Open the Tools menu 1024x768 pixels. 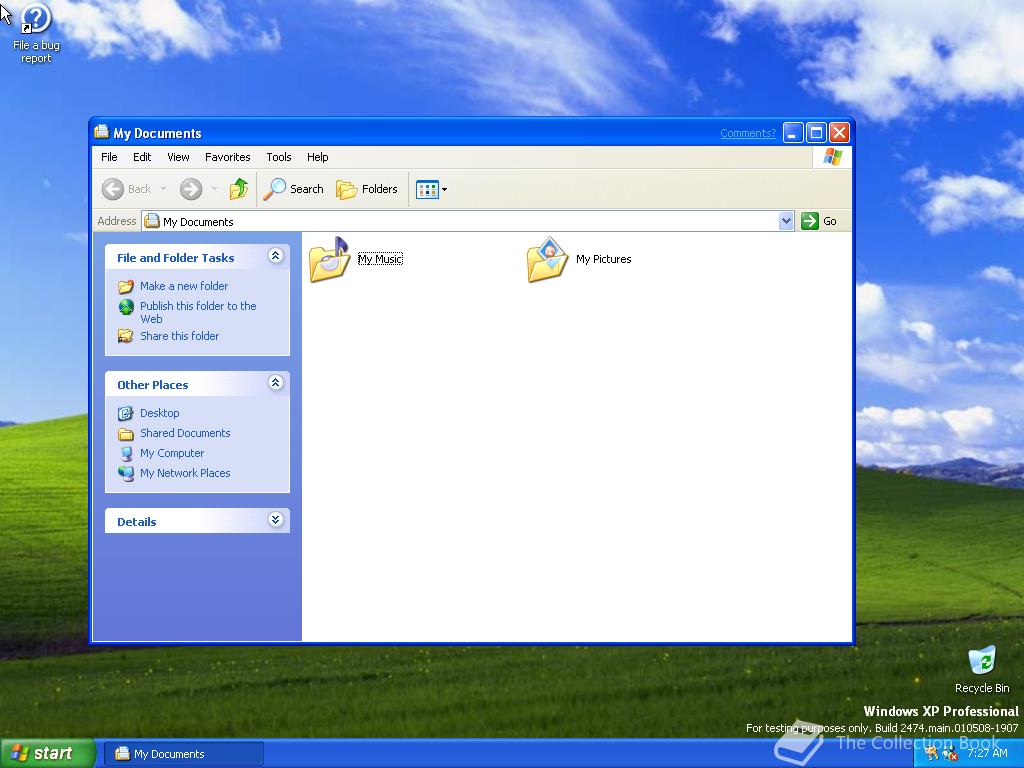pyautogui.click(x=278, y=157)
